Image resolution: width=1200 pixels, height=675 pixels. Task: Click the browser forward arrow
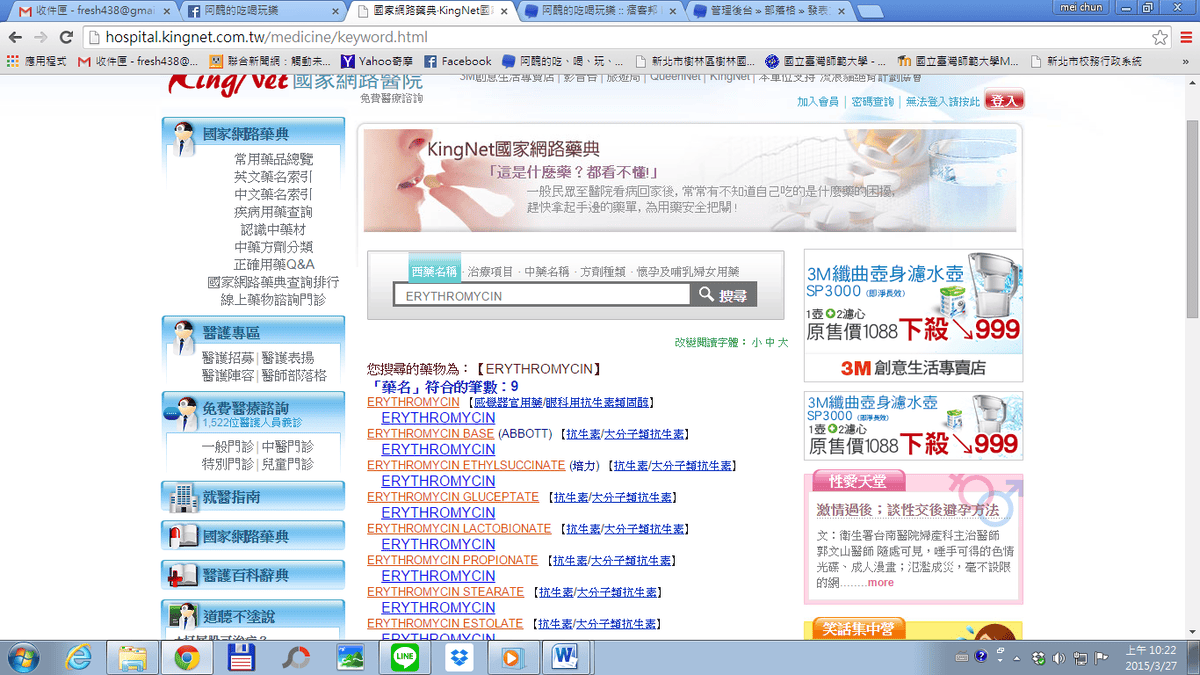[x=41, y=38]
